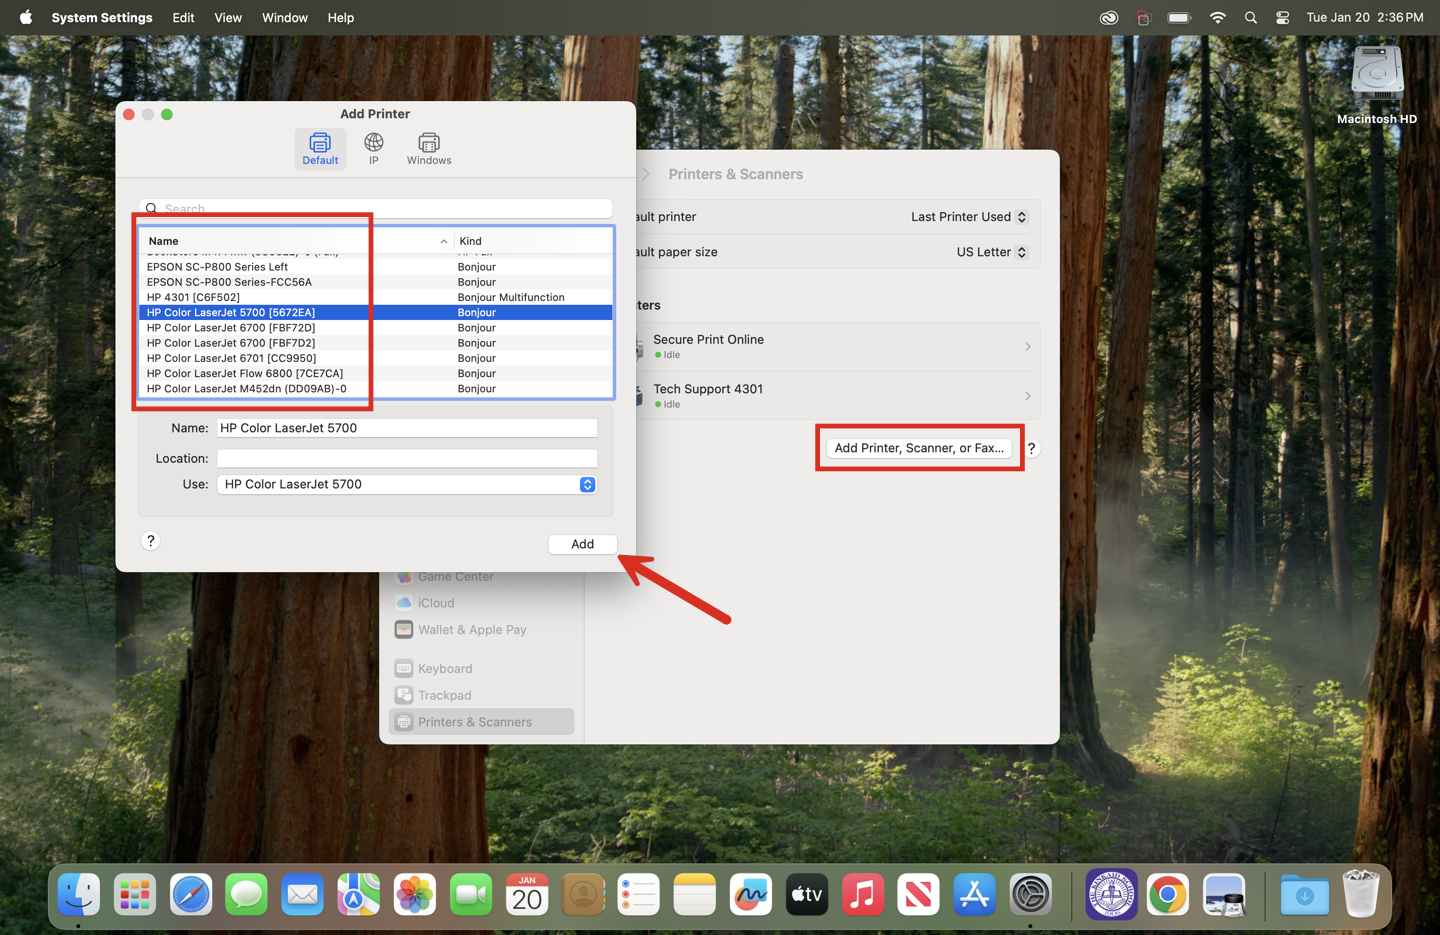Select HP Color LaserJet 5700 [5672EA] row
Viewport: 1440px width, 935px height.
coord(376,312)
